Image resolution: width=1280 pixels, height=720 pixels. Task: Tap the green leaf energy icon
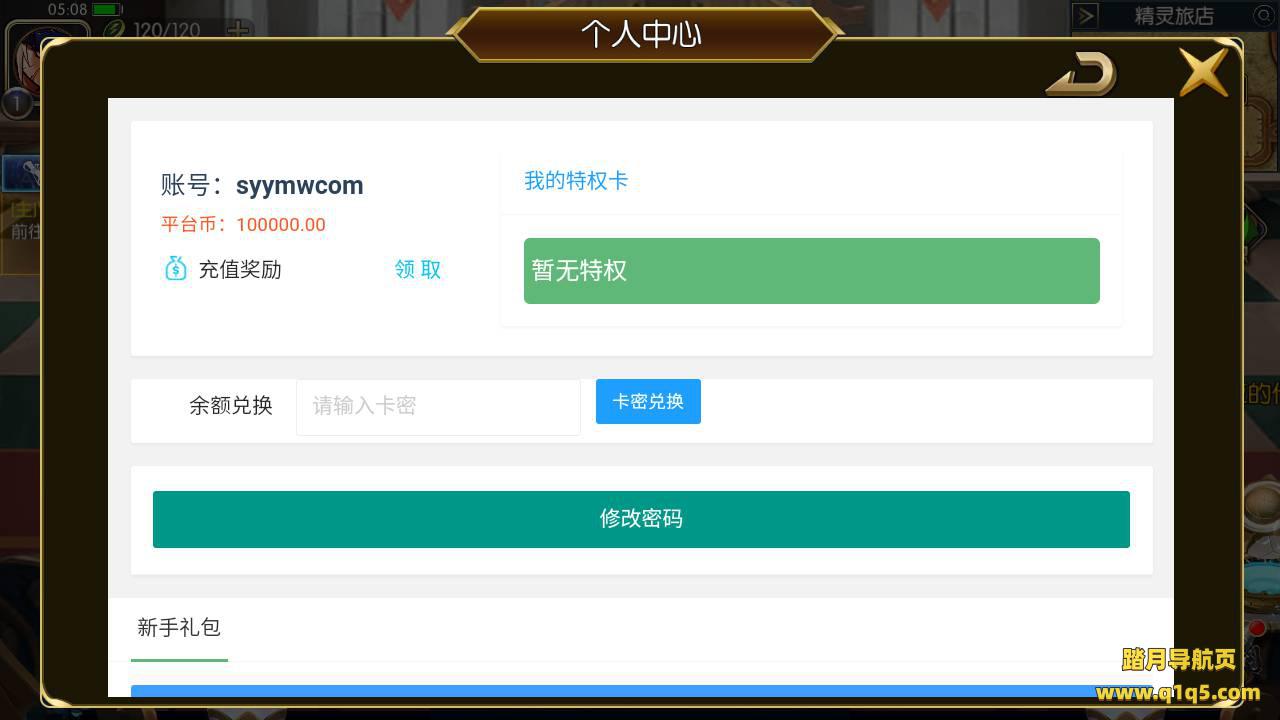(115, 28)
